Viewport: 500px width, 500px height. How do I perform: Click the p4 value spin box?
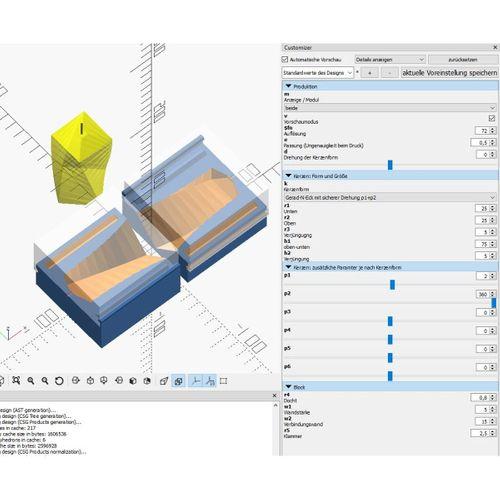coord(486,331)
